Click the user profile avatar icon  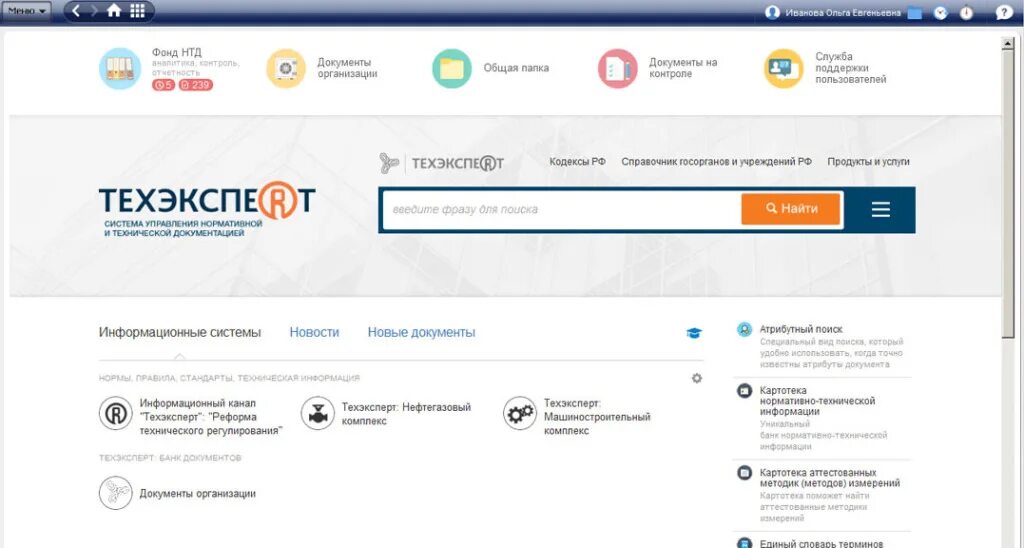pos(773,12)
